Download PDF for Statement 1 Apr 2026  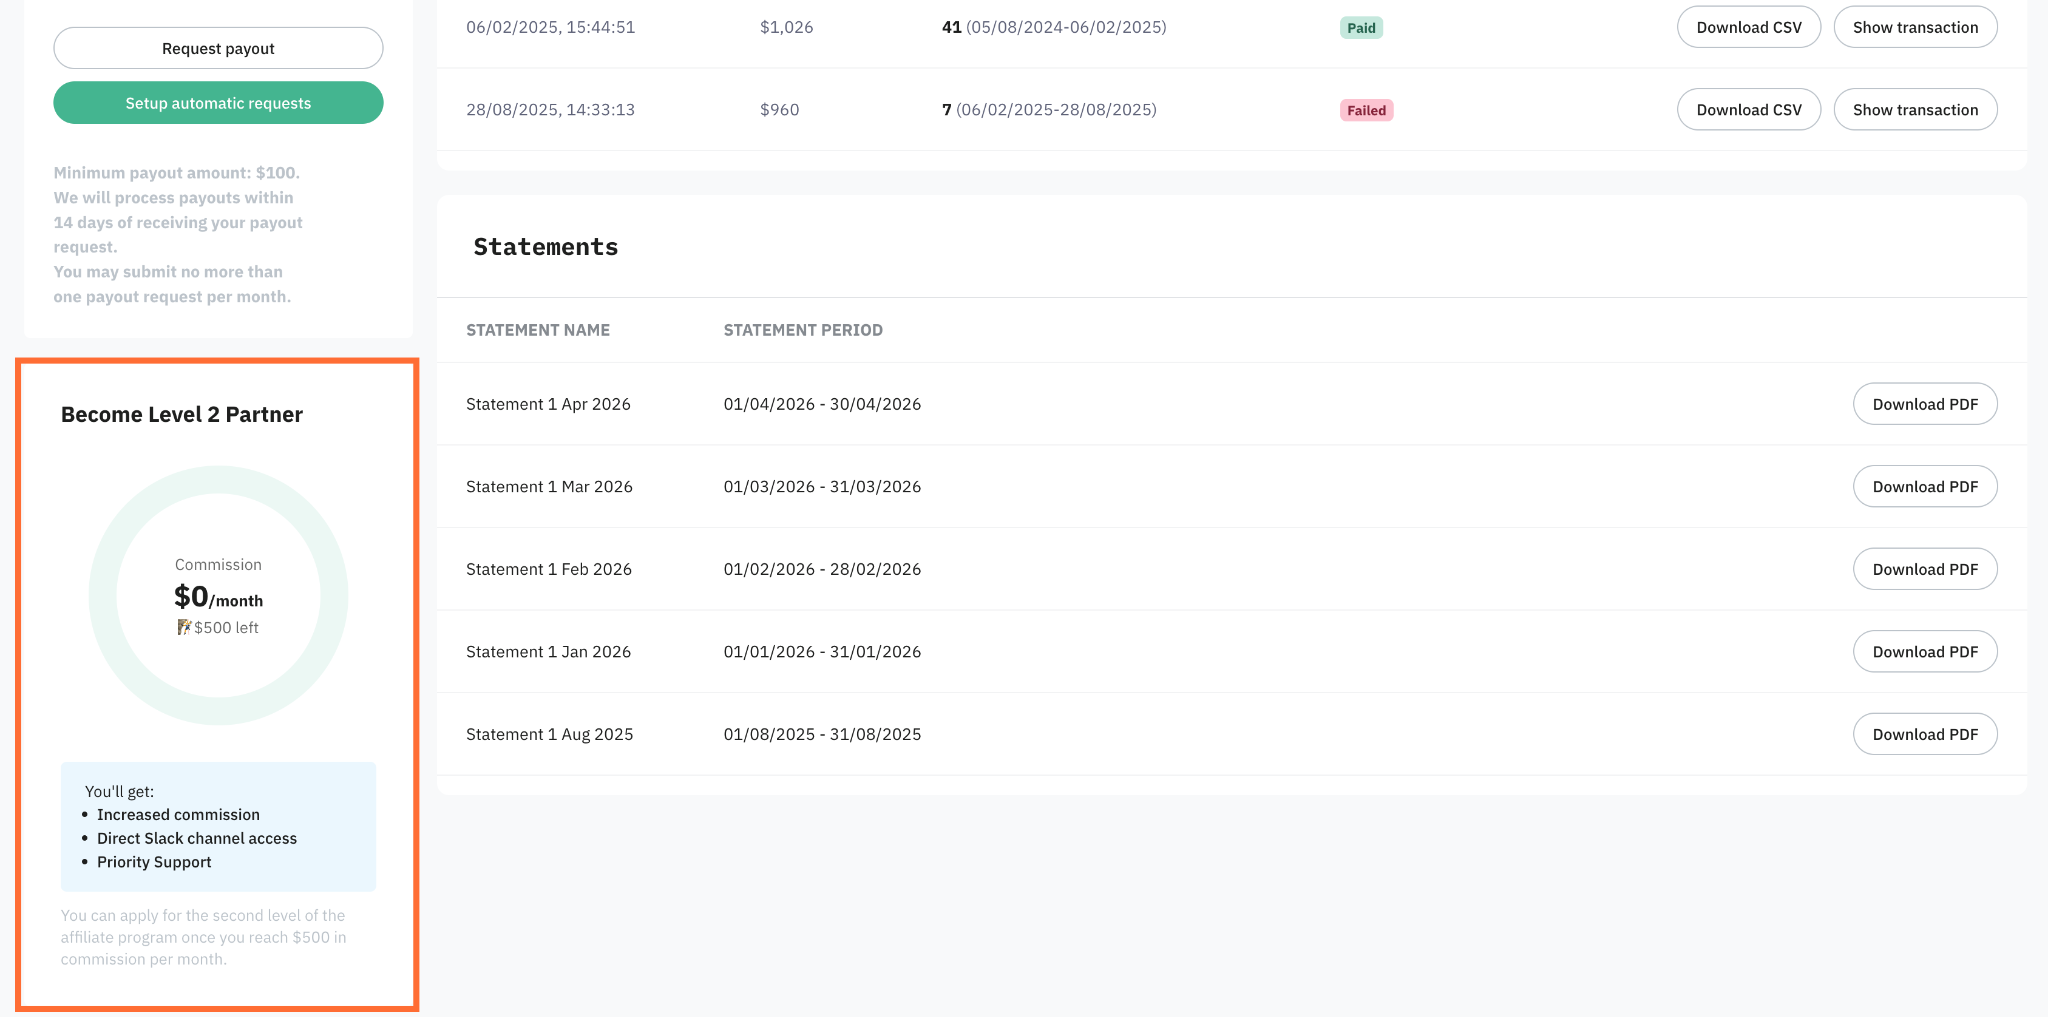pos(1925,404)
